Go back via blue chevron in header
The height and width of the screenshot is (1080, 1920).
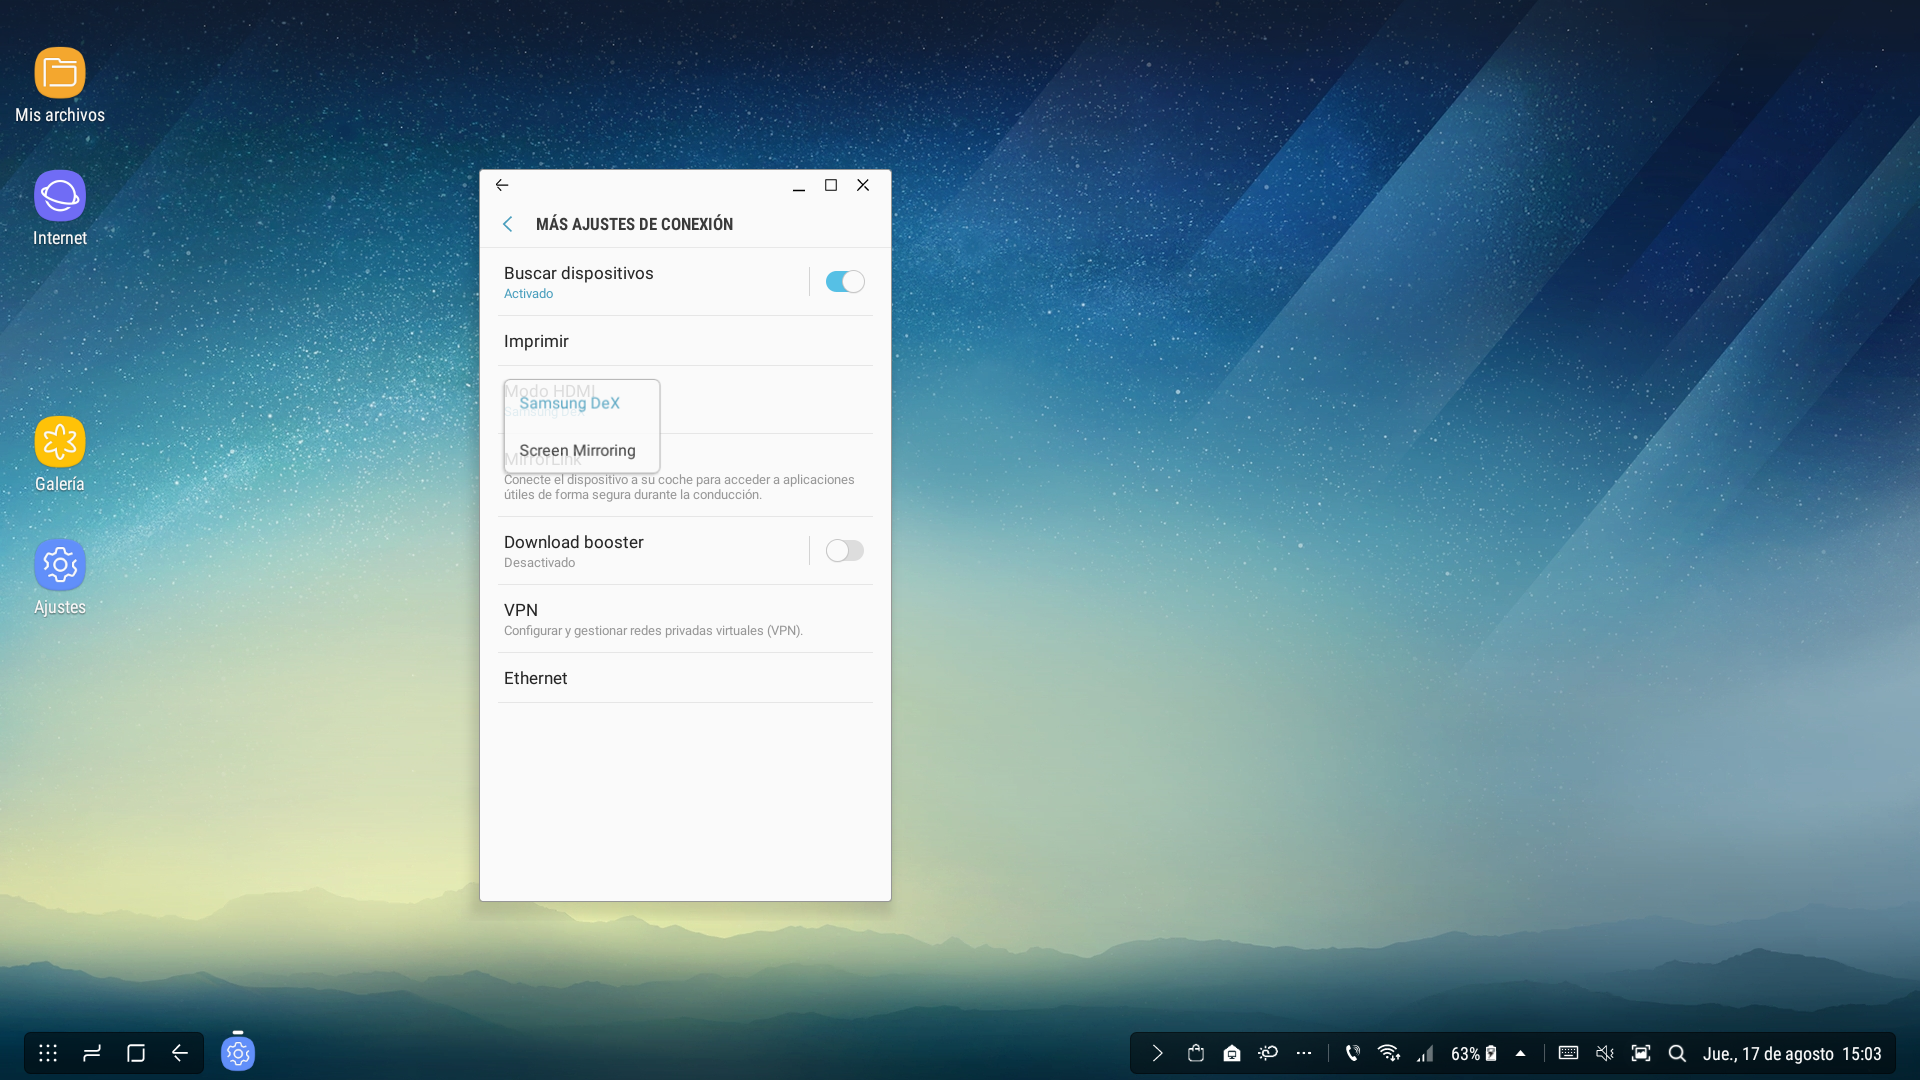coord(508,224)
